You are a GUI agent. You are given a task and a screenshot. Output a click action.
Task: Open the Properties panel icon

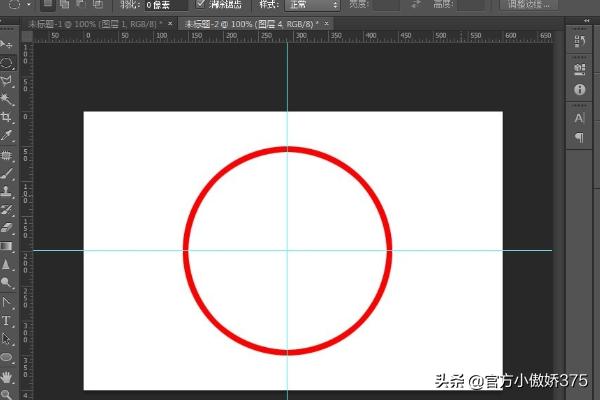click(x=579, y=69)
